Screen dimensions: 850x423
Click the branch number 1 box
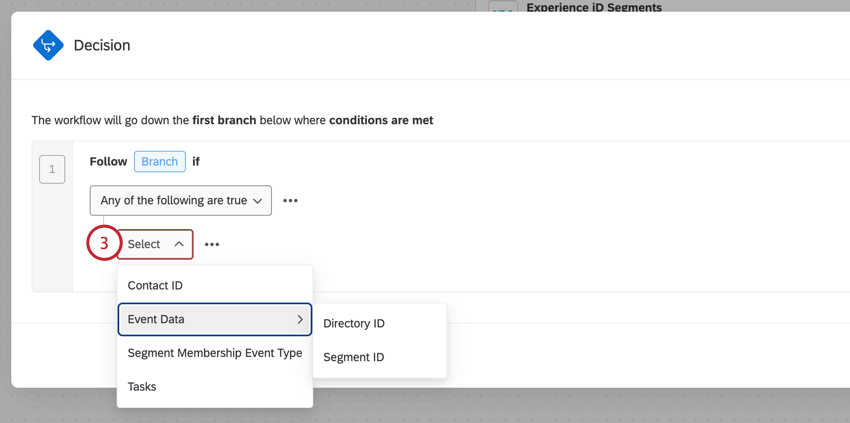point(52,169)
